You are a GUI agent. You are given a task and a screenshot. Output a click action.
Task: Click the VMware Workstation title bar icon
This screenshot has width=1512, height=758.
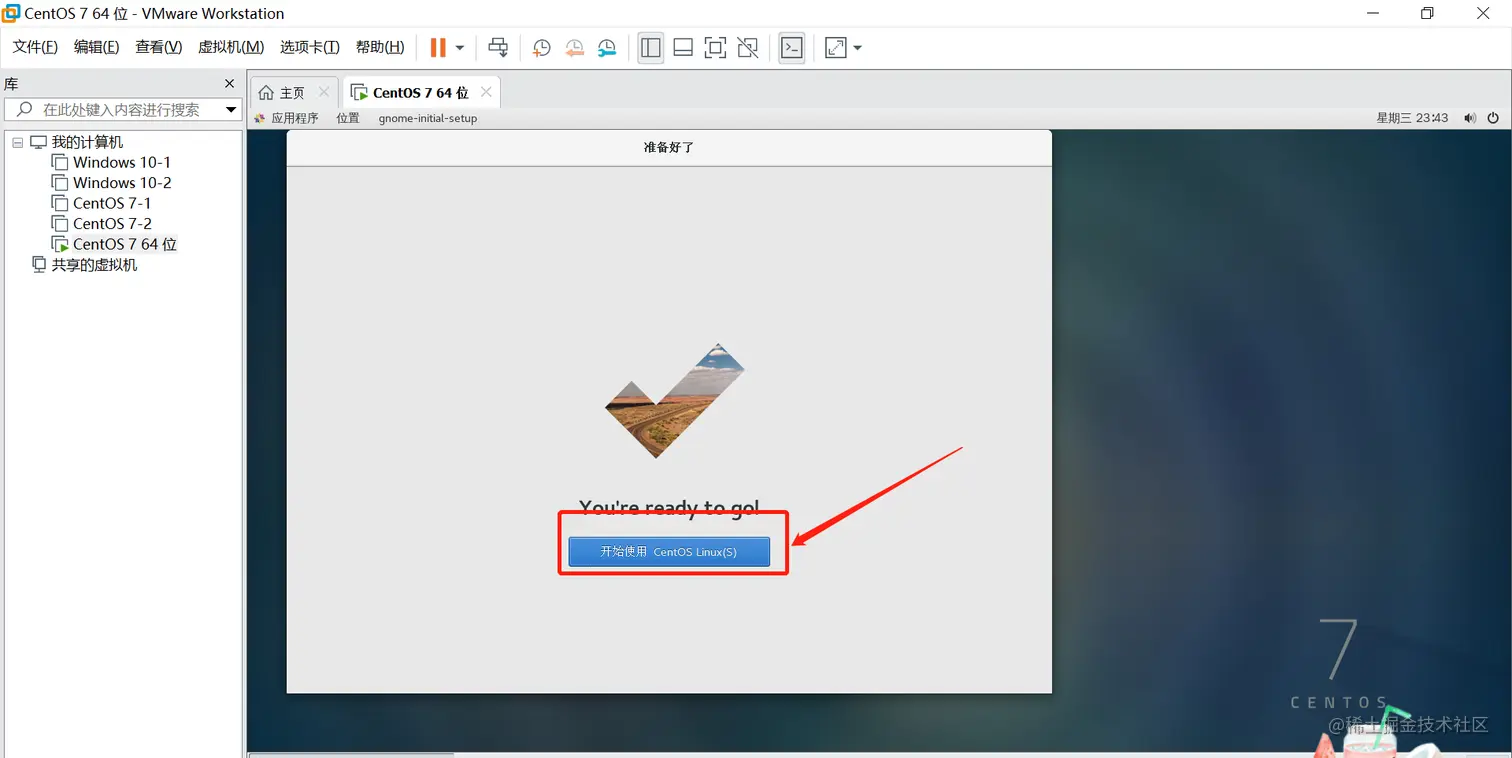(x=11, y=13)
